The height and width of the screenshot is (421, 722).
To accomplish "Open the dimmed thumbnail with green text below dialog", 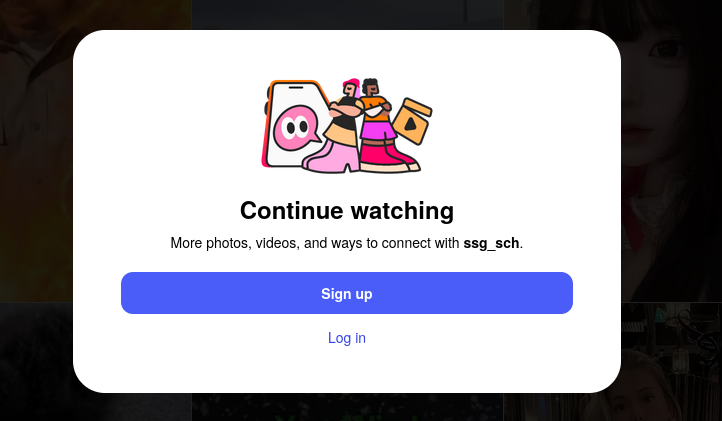I will click(x=347, y=407).
